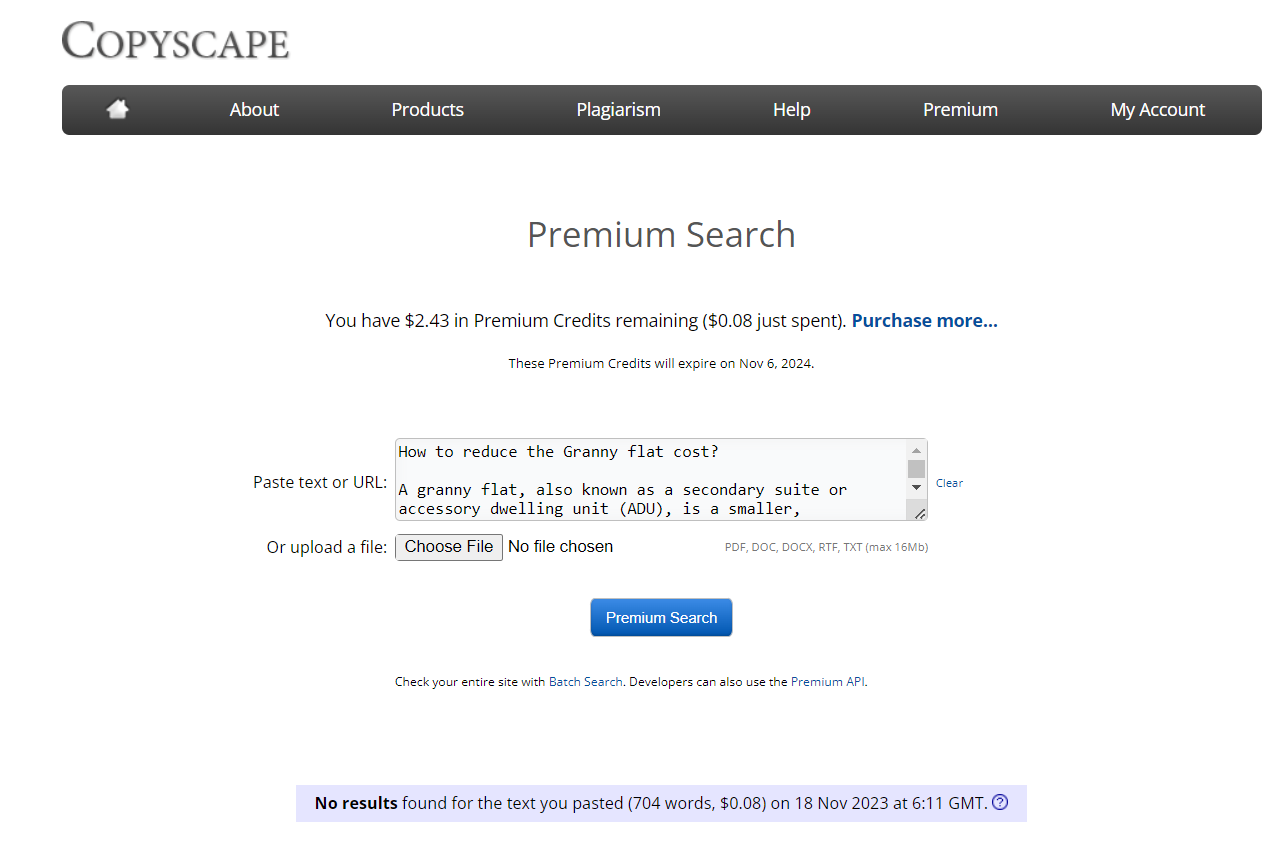Open the Premium menu

(960, 110)
